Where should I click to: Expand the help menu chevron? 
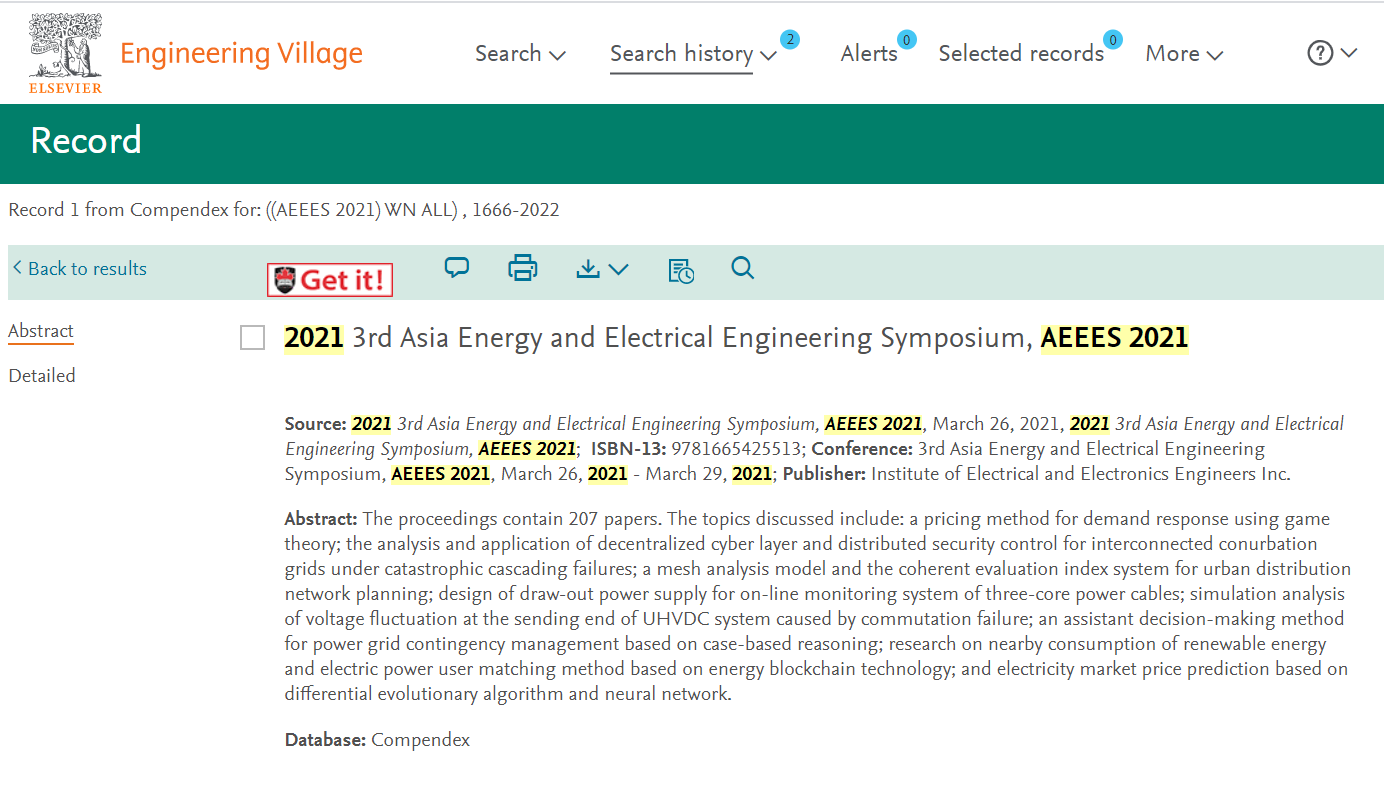coord(1348,53)
